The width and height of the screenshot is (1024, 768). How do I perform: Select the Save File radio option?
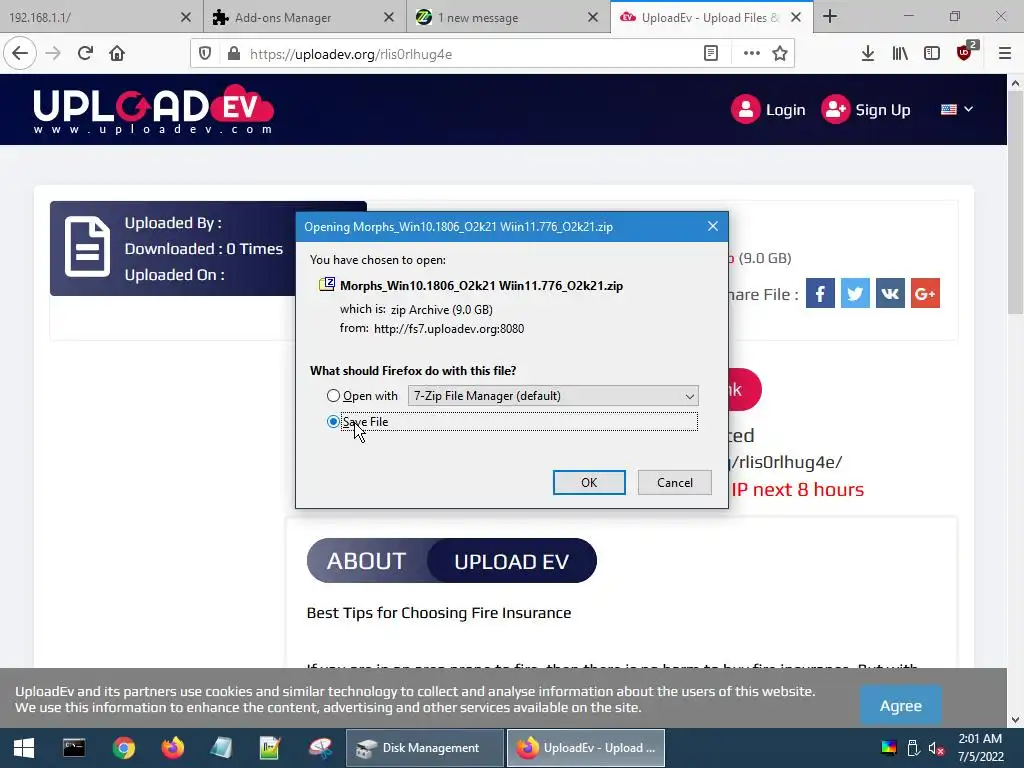point(333,422)
